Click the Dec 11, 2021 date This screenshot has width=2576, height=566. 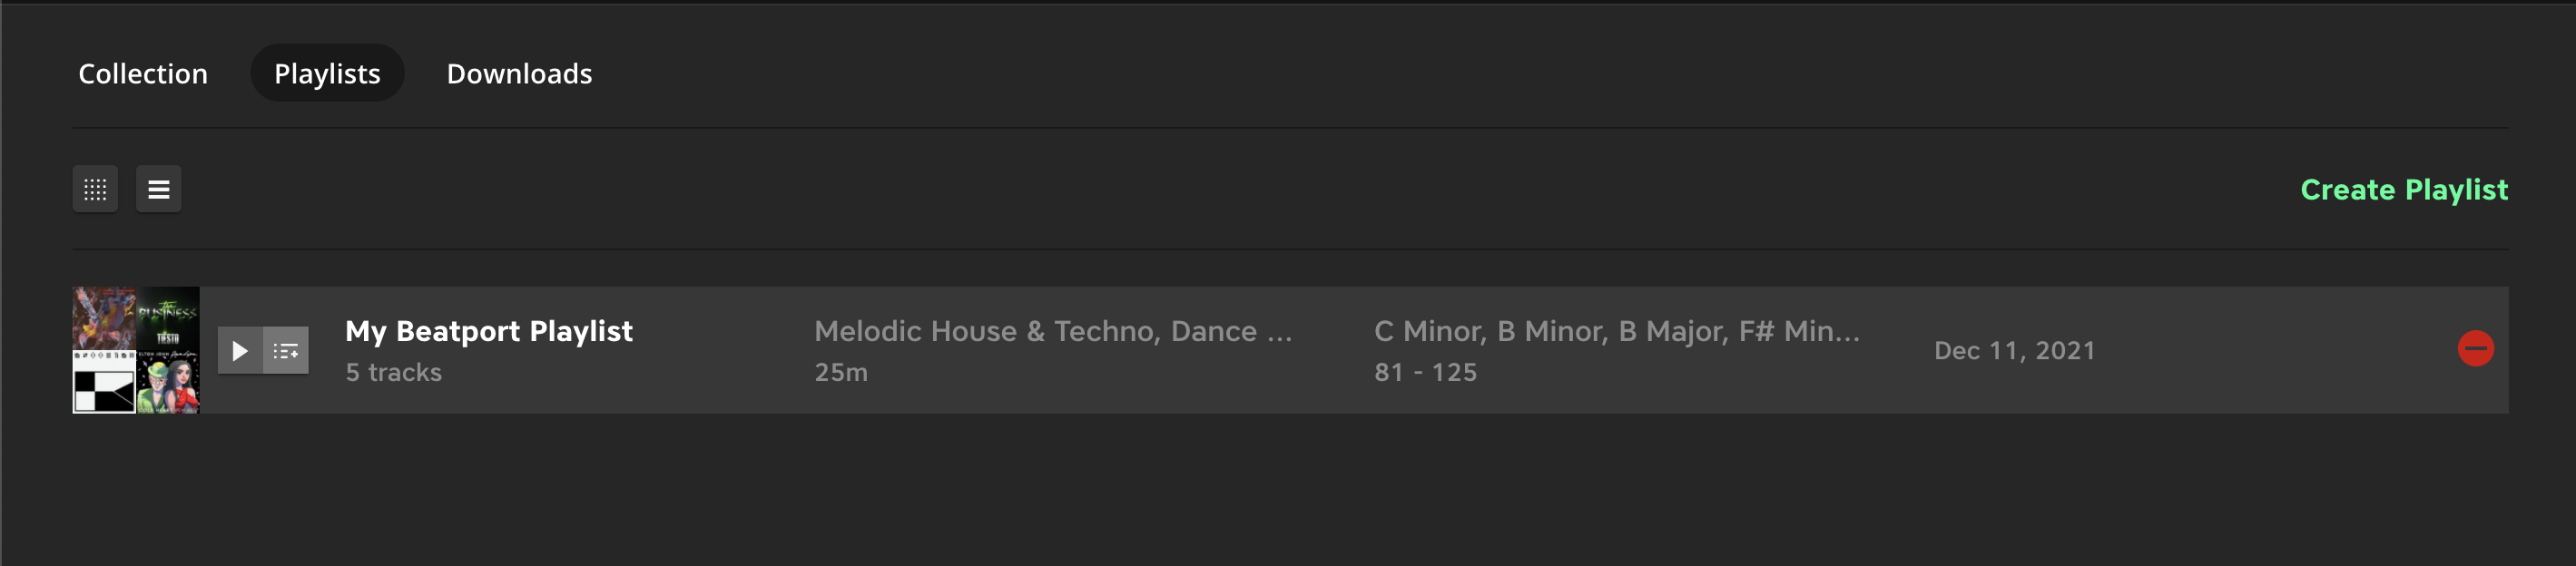click(2014, 351)
